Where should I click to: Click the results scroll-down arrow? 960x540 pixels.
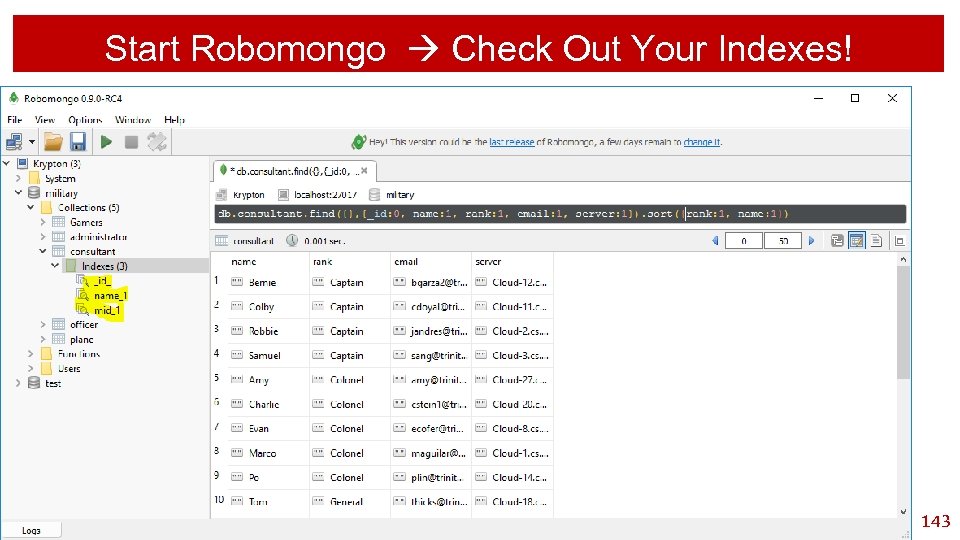[903, 512]
